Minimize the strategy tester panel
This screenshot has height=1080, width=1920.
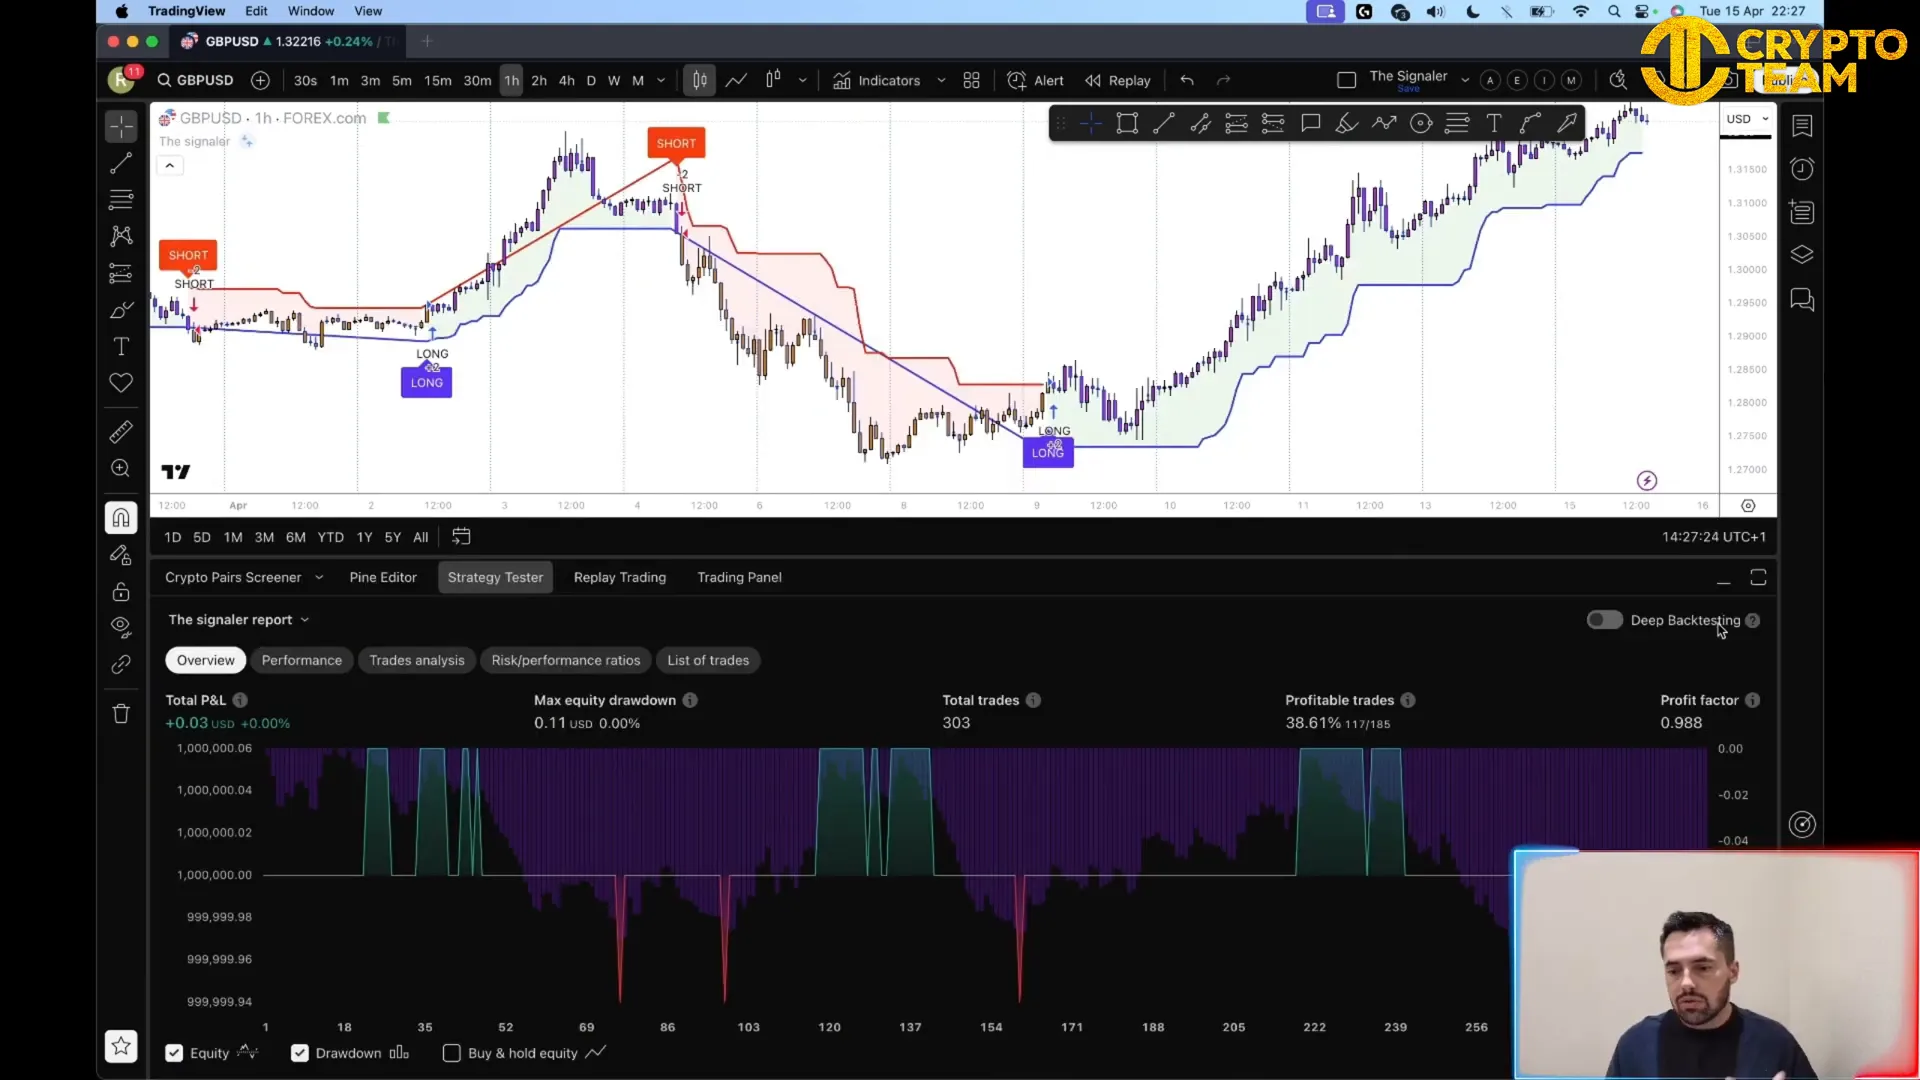coord(1723,579)
